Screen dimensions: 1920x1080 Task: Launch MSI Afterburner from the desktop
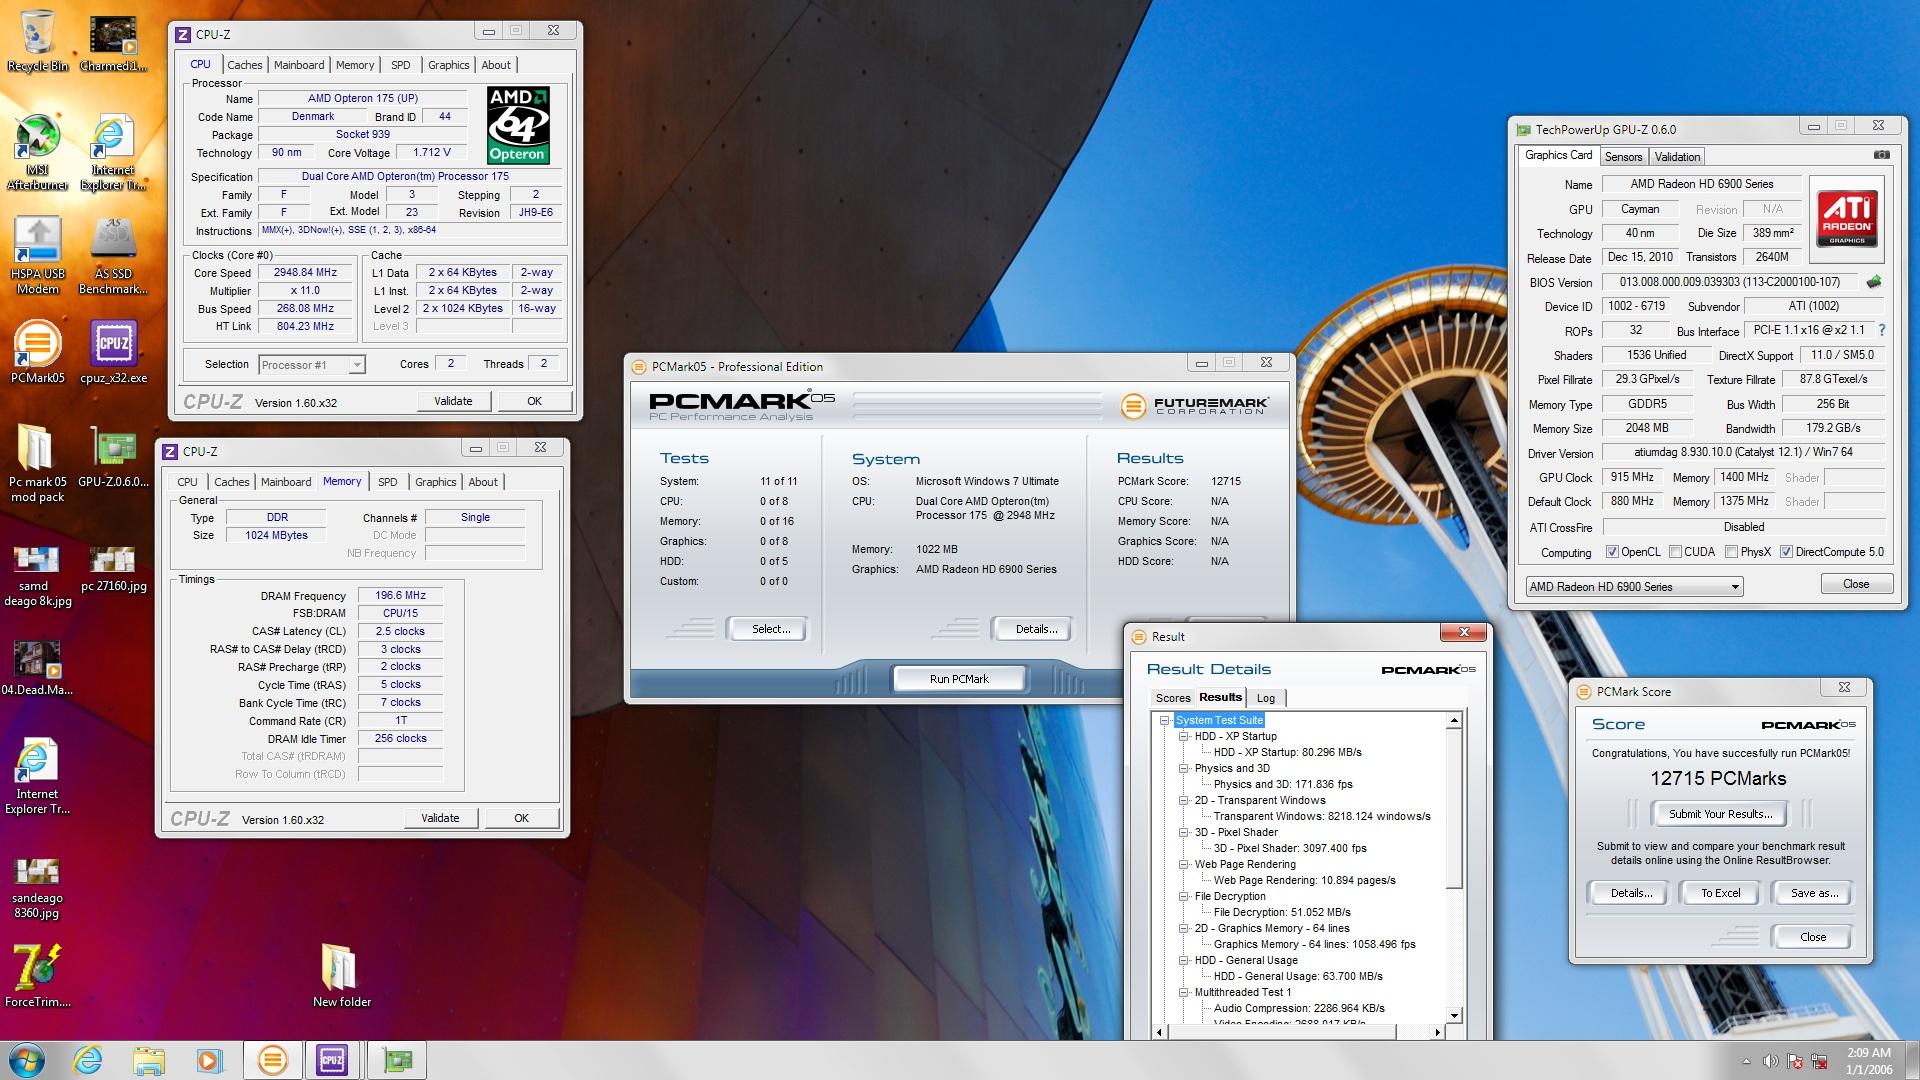click(37, 152)
